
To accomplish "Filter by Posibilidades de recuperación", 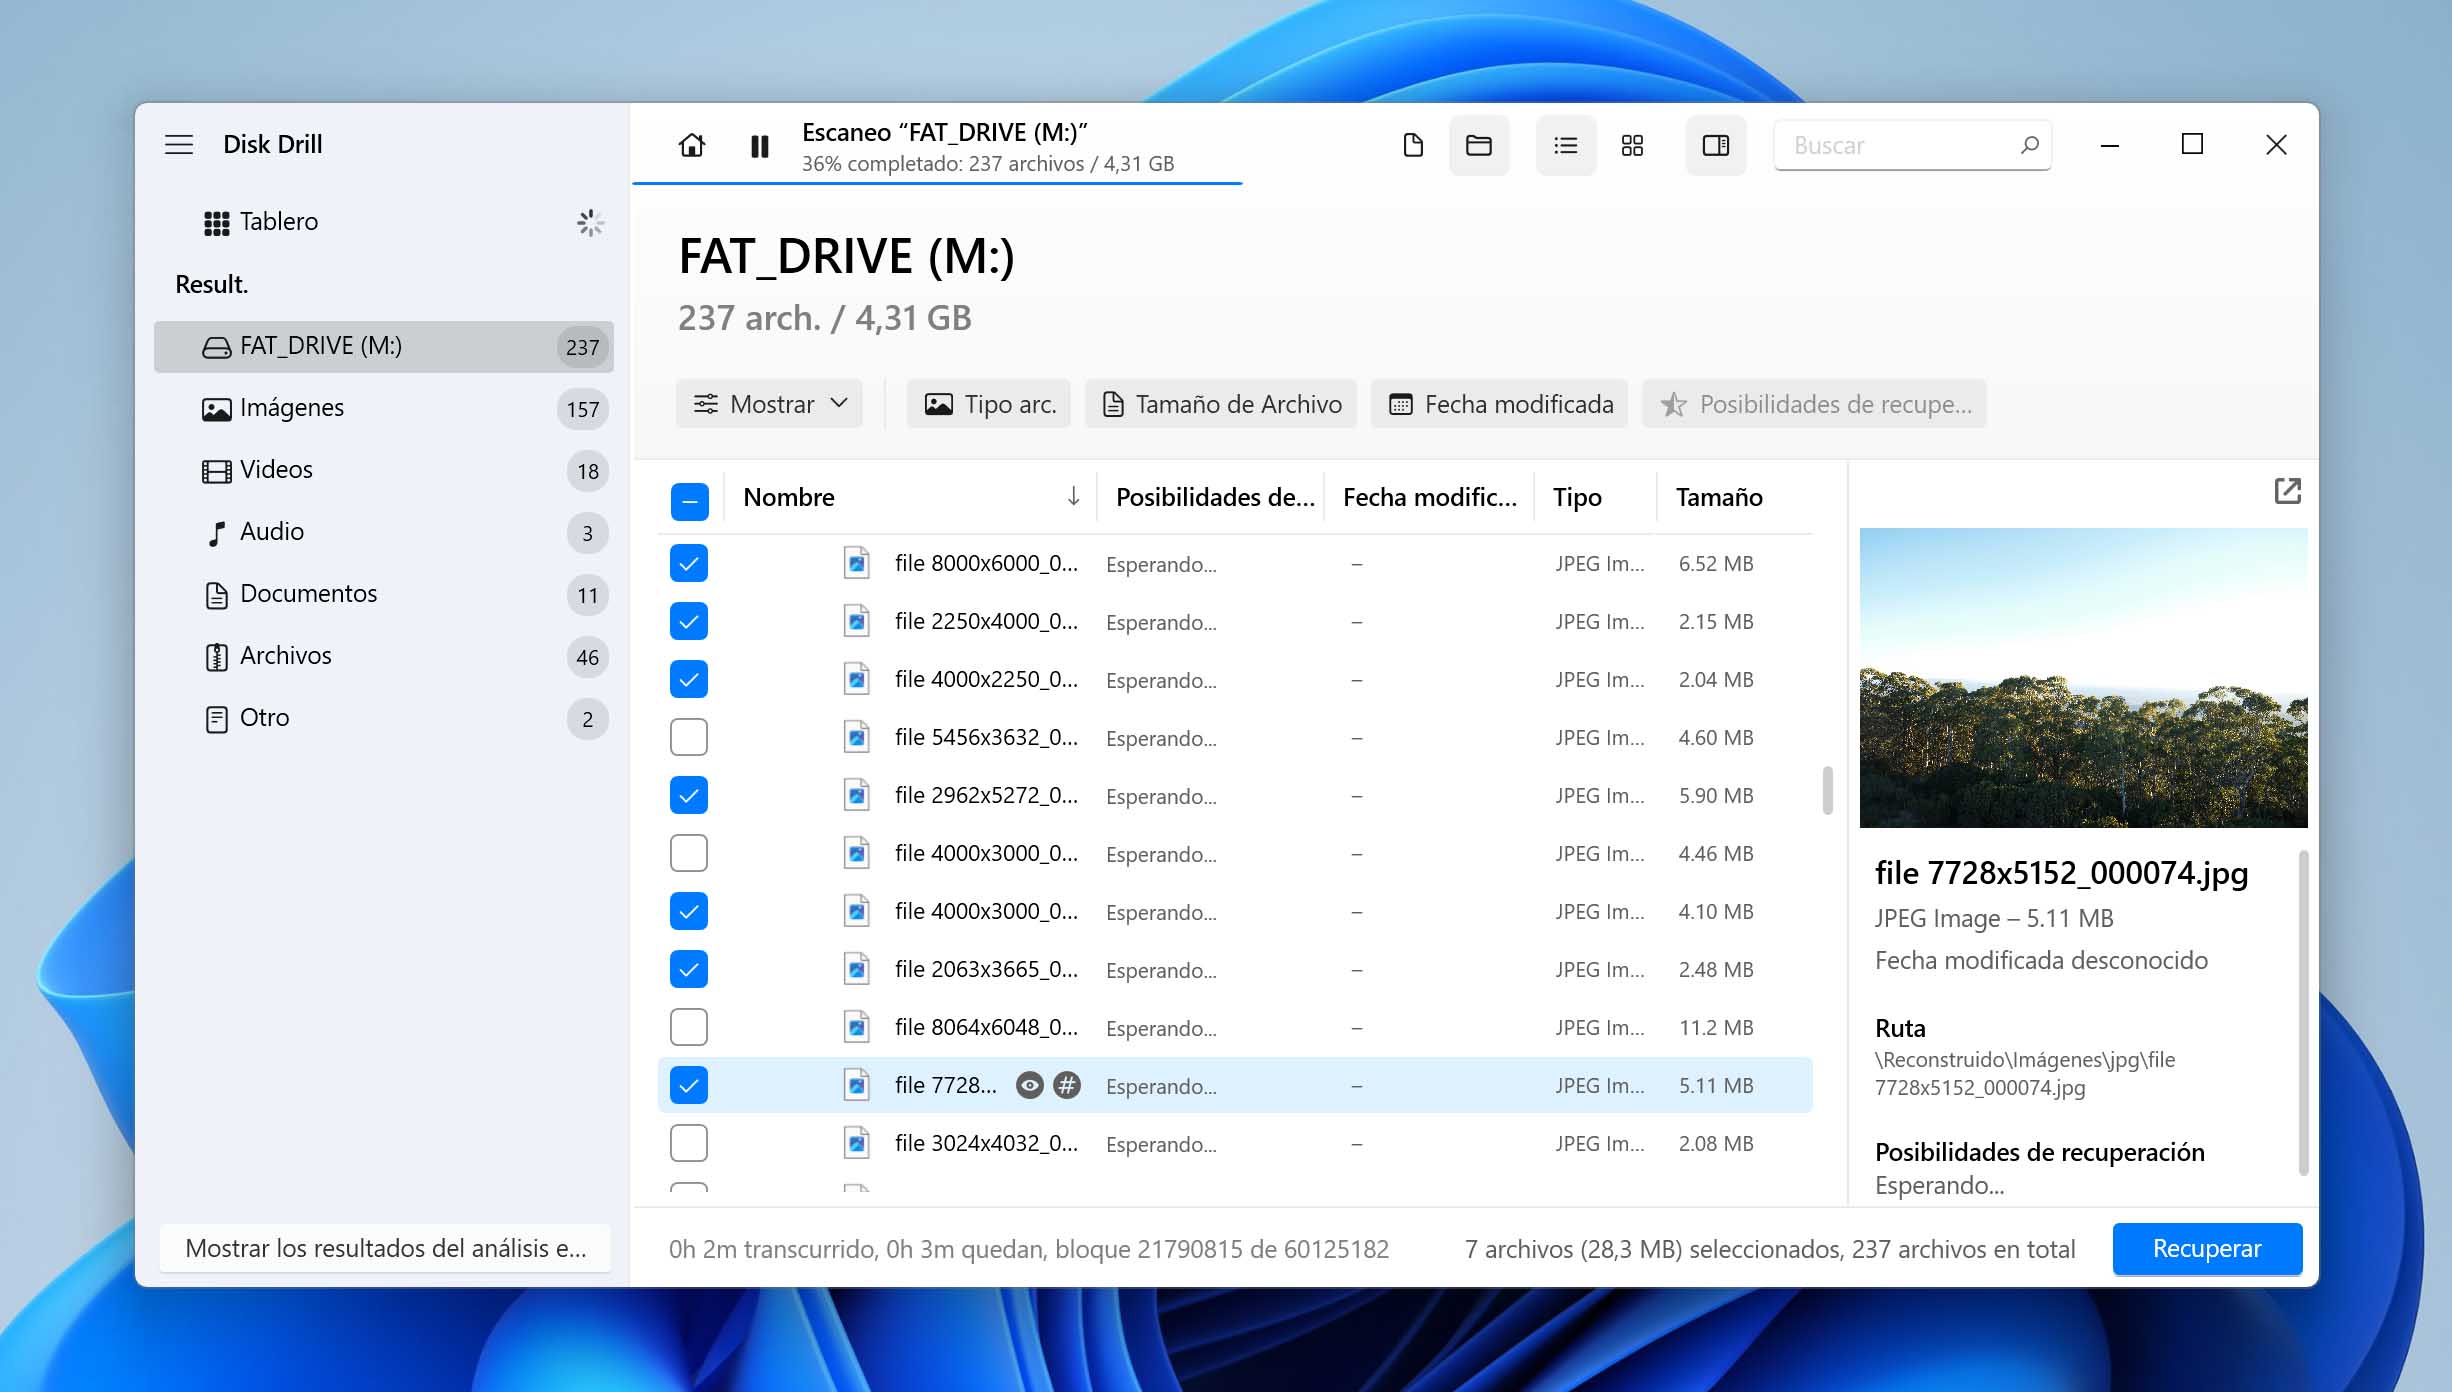I will tap(1814, 404).
